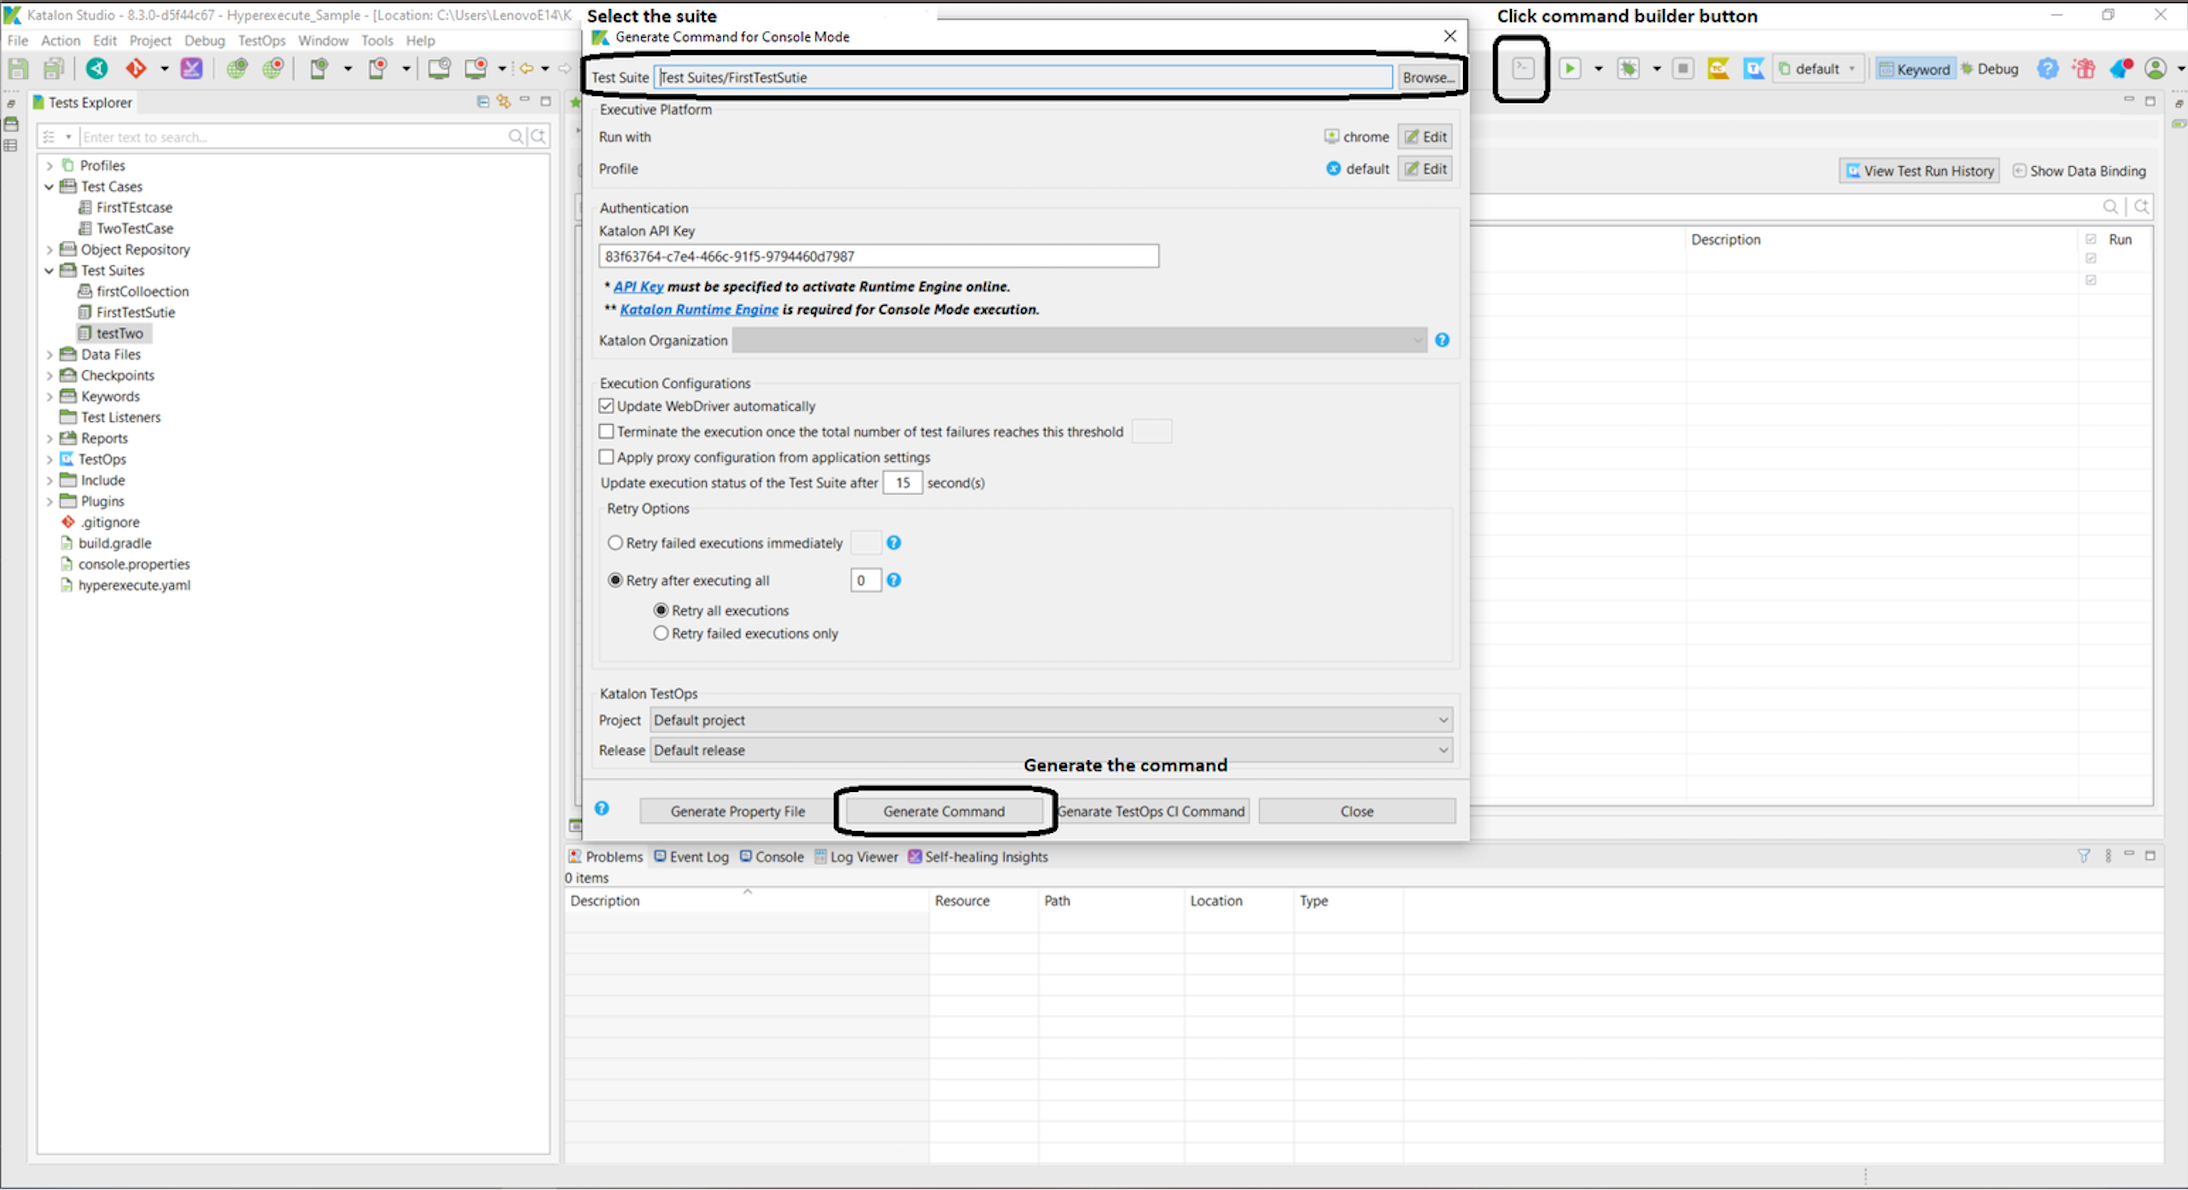Toggle Update WebDriver automatically checkbox
Image resolution: width=2188 pixels, height=1190 pixels.
pyautogui.click(x=606, y=406)
